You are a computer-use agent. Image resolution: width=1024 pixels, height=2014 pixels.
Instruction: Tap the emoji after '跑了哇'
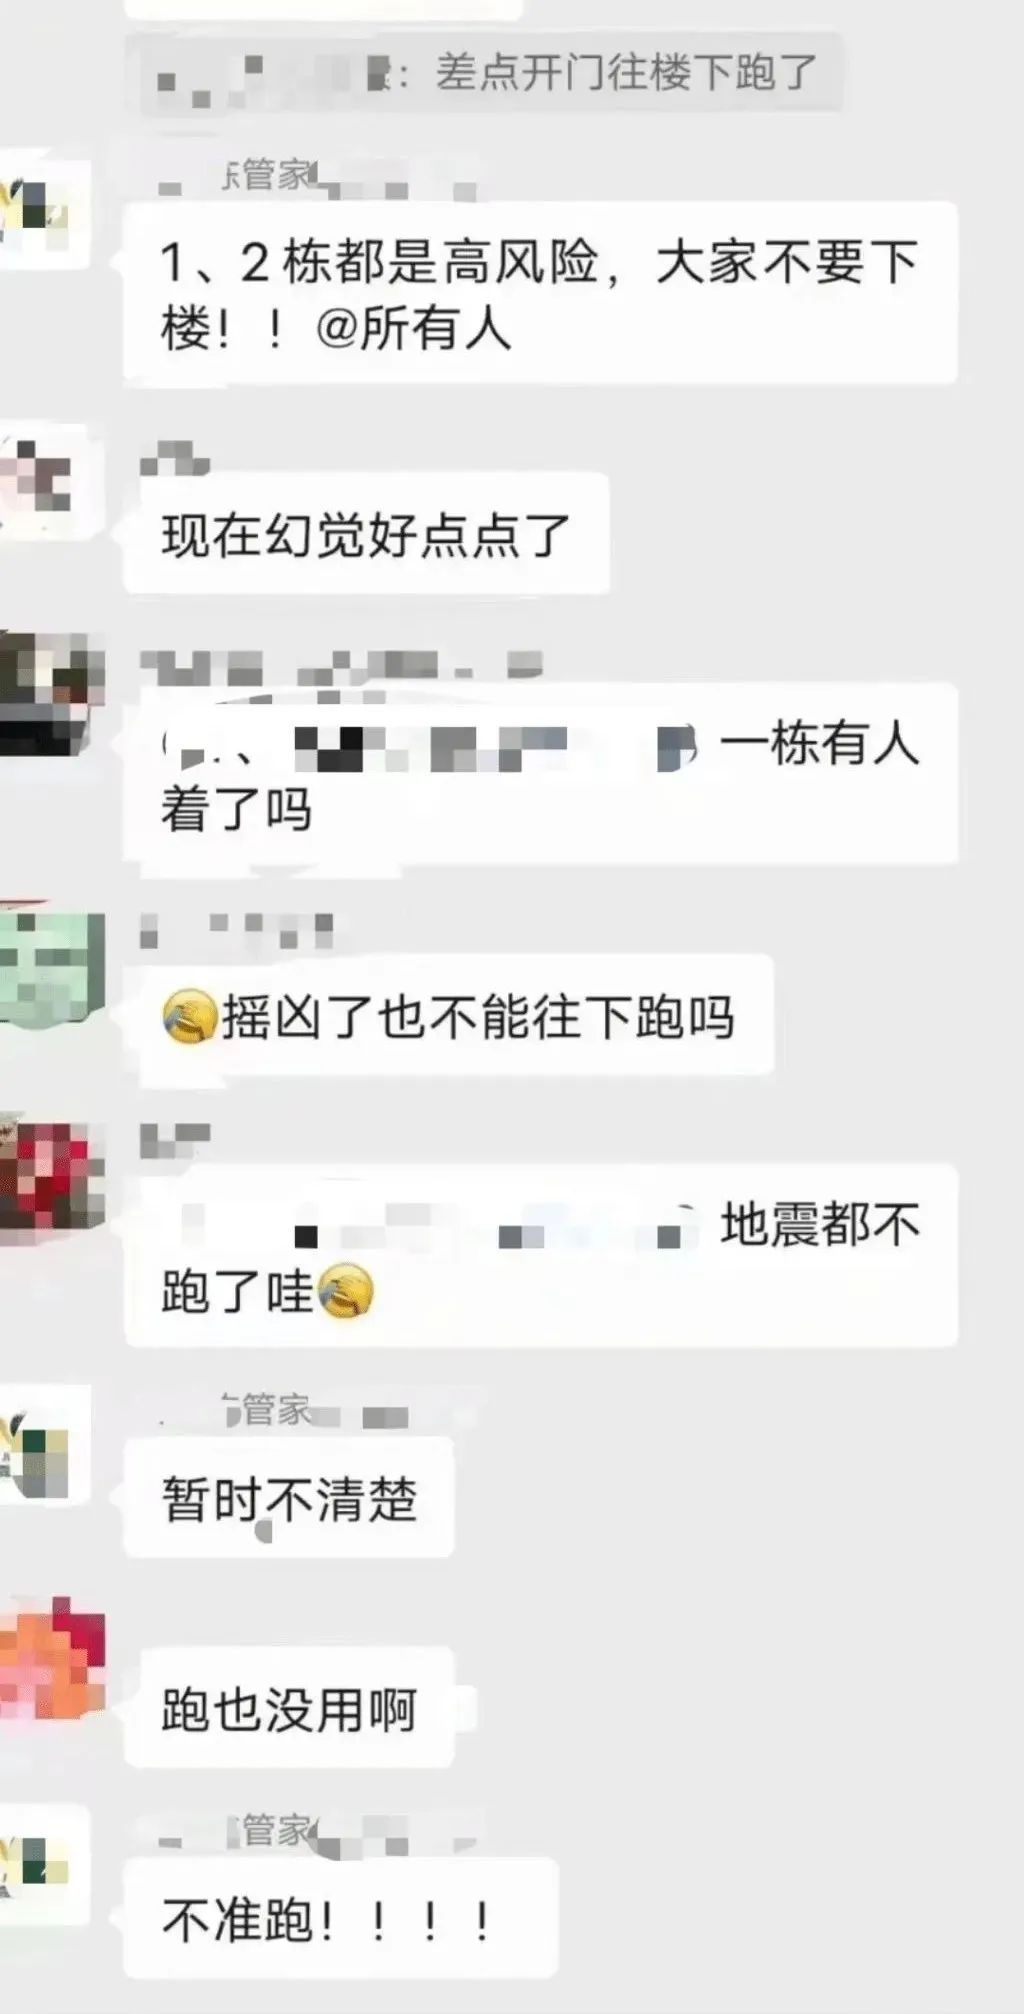[346, 1291]
